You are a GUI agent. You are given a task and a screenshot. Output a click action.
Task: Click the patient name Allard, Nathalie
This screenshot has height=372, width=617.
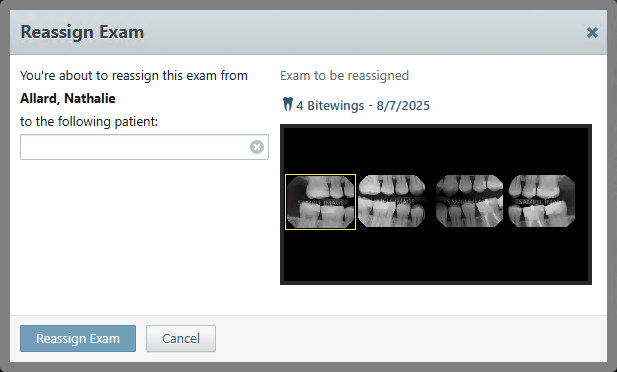pyautogui.click(x=68, y=98)
